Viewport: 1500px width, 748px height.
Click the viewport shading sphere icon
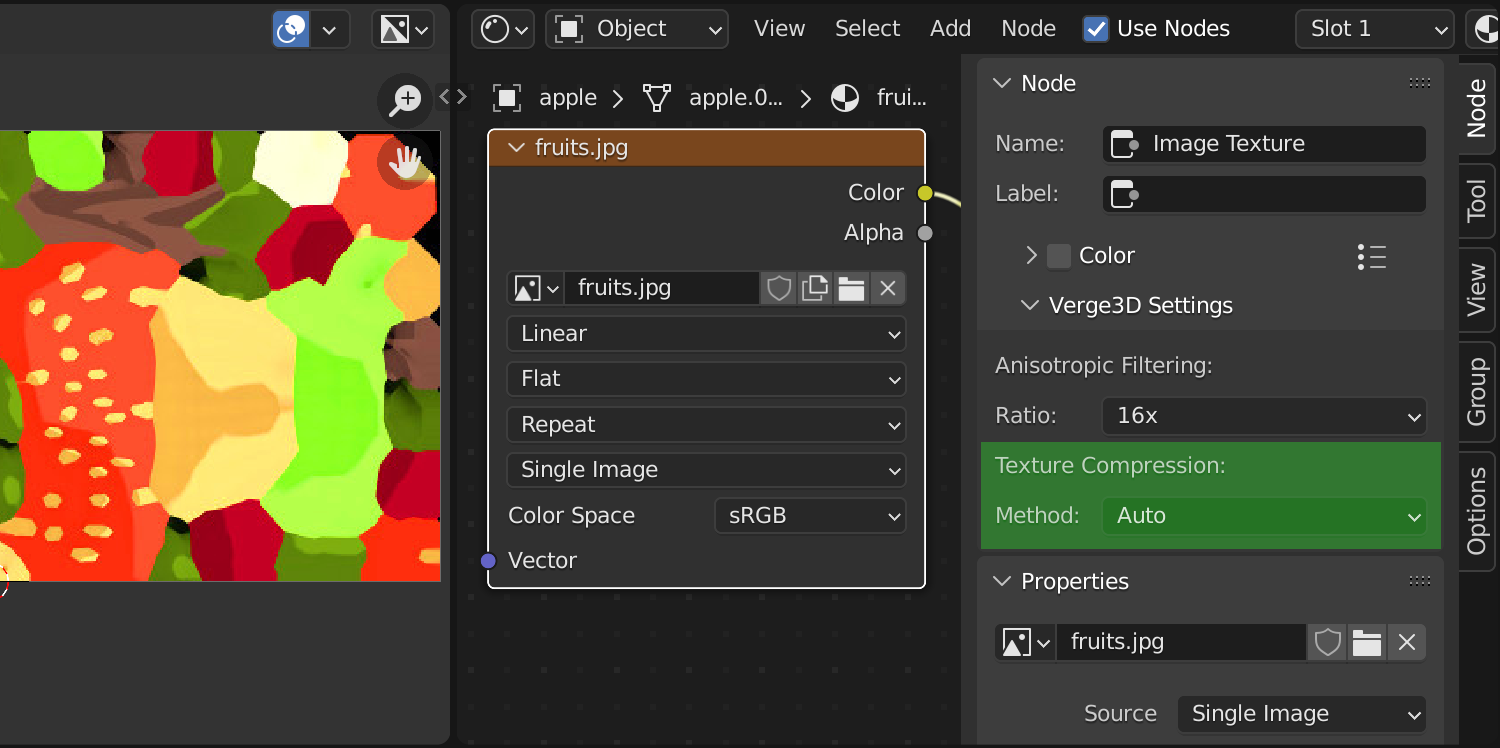tap(291, 29)
